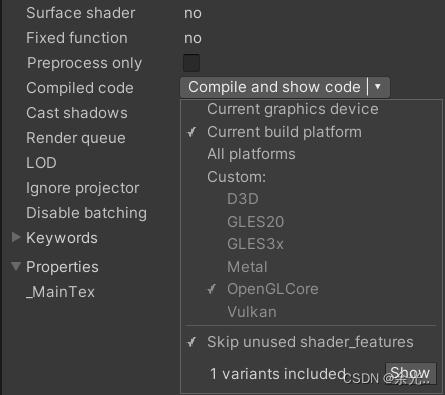Expand the Keywords foldout triangle
This screenshot has height=395, width=445.
(x=16, y=237)
